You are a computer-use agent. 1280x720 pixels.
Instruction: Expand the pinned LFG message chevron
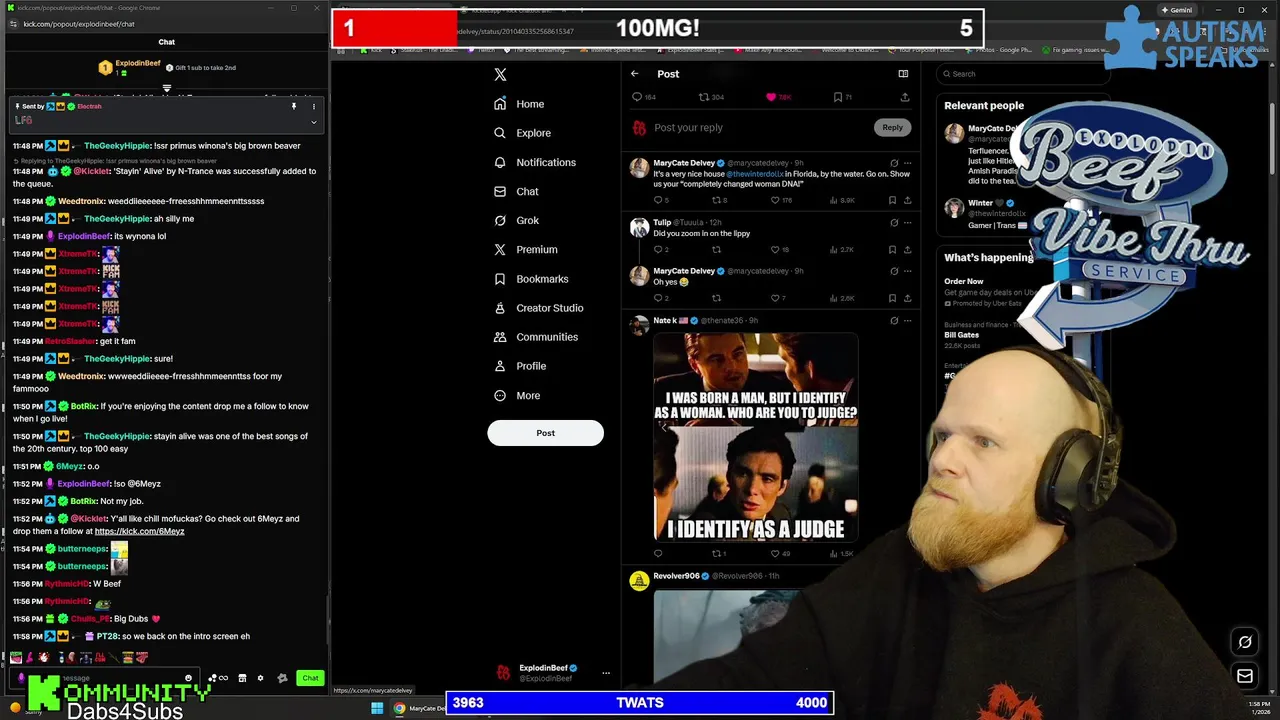[313, 122]
